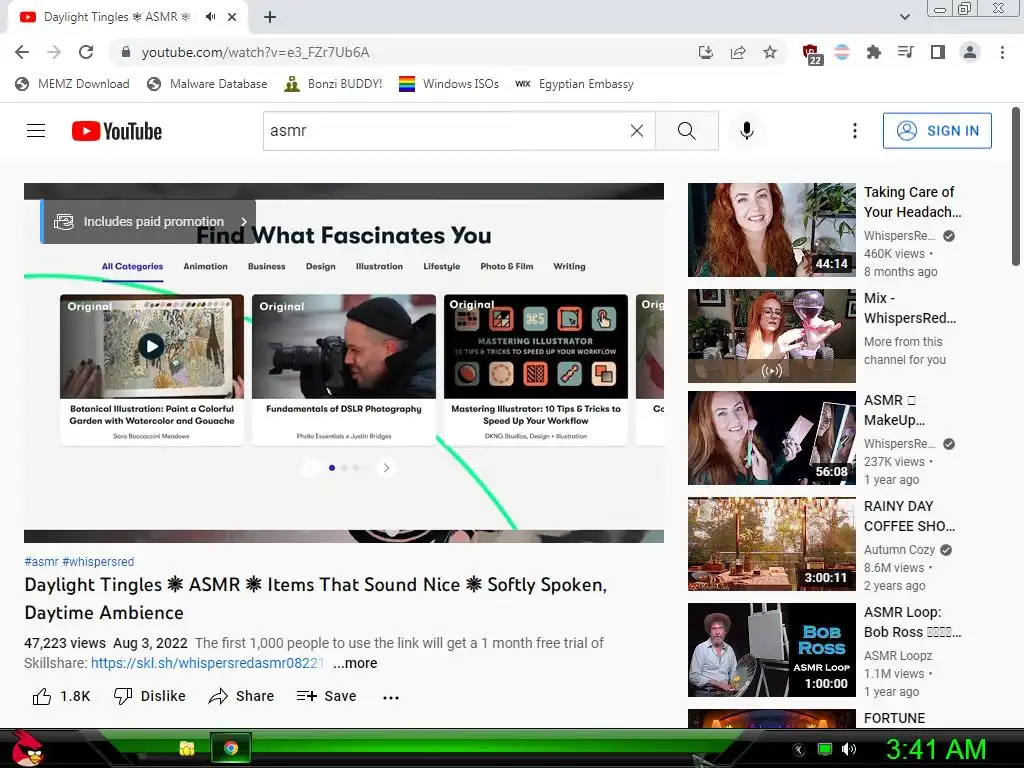The image size is (1024, 768).
Task: Open Taking Care of Your Headache thumbnail
Action: point(771,230)
